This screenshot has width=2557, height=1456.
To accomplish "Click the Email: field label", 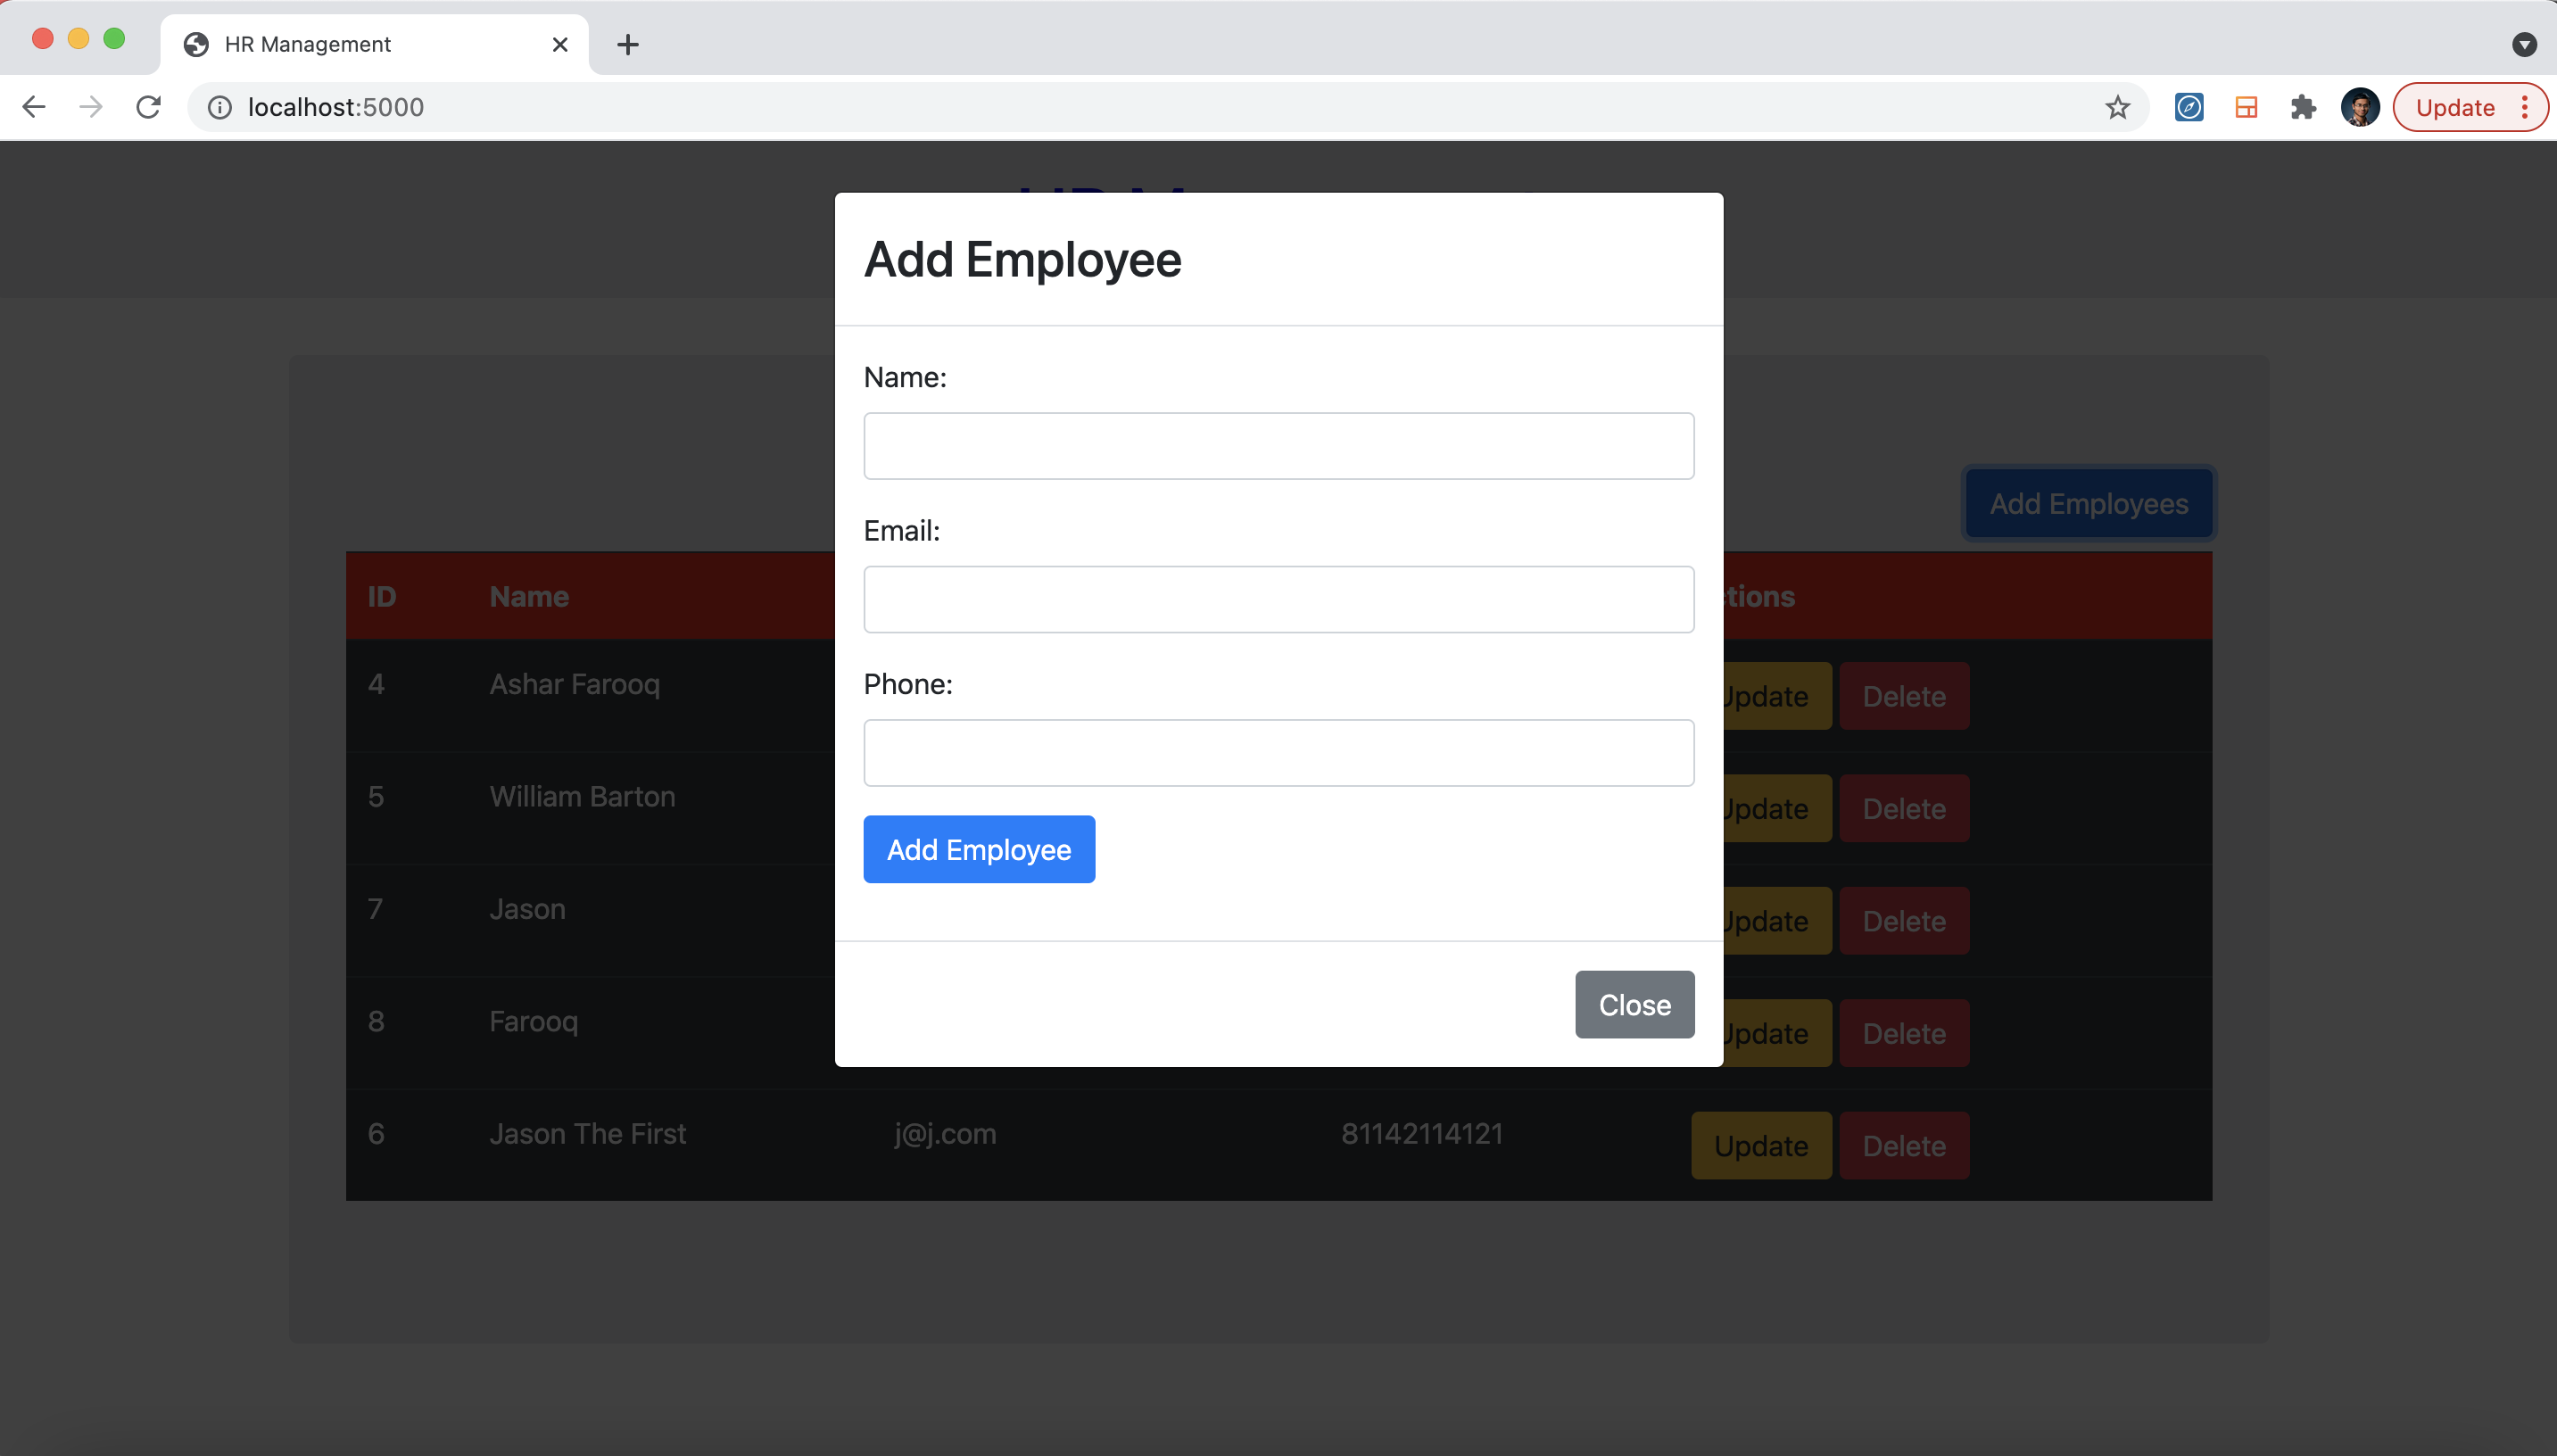I will (901, 531).
